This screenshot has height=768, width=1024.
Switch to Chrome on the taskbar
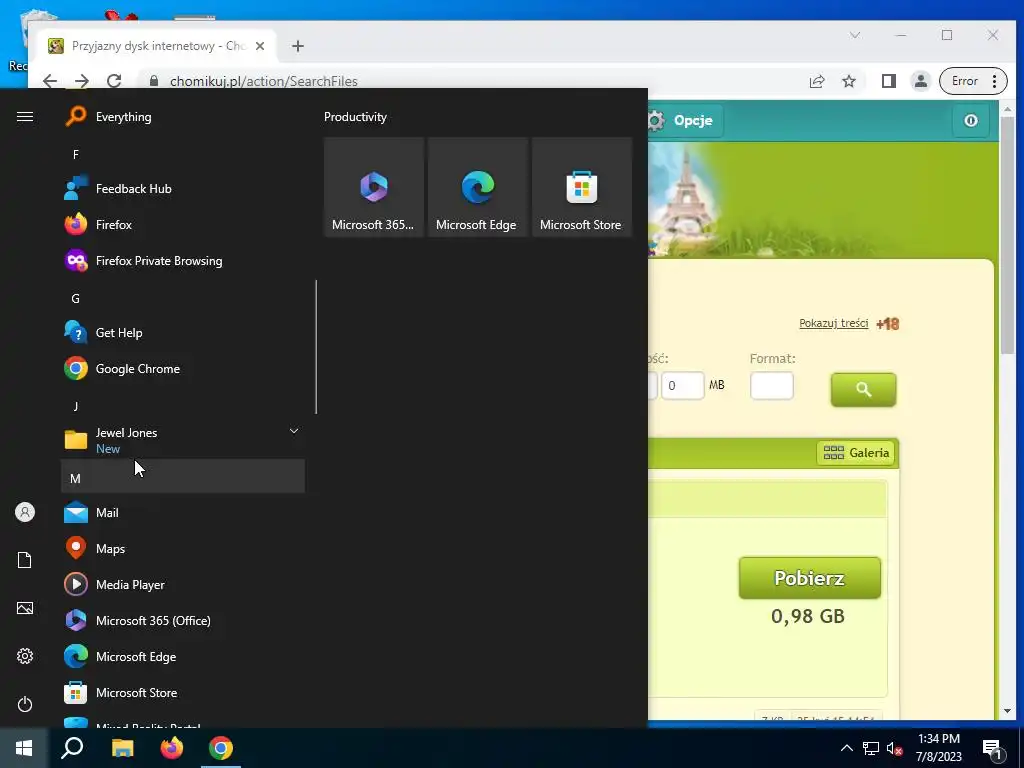point(221,748)
